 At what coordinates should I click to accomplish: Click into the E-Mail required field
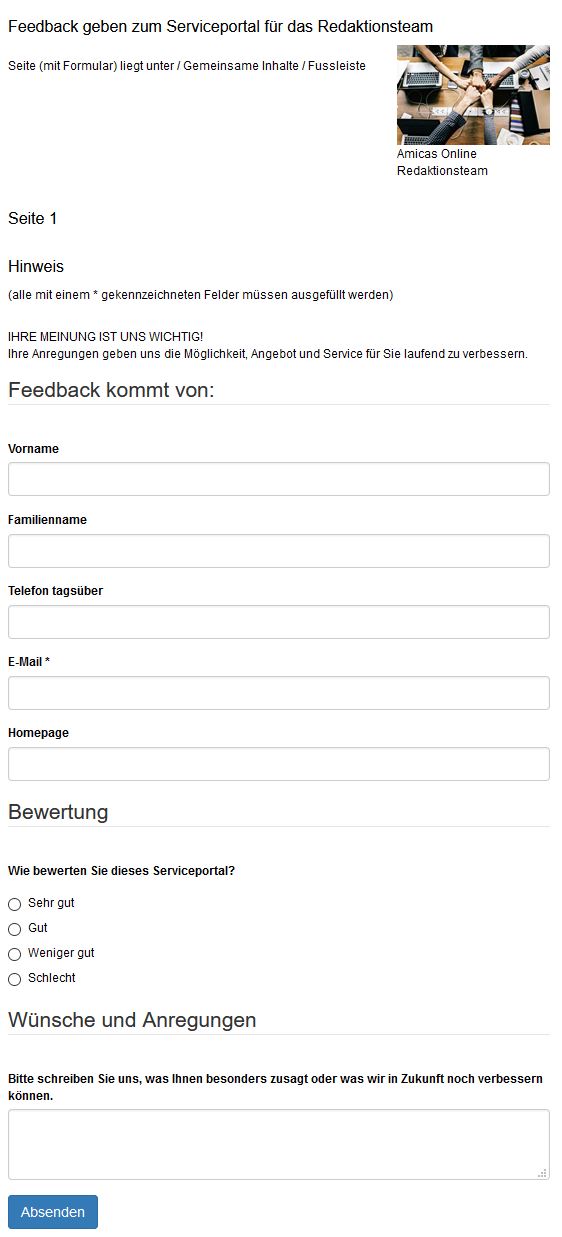pos(279,693)
